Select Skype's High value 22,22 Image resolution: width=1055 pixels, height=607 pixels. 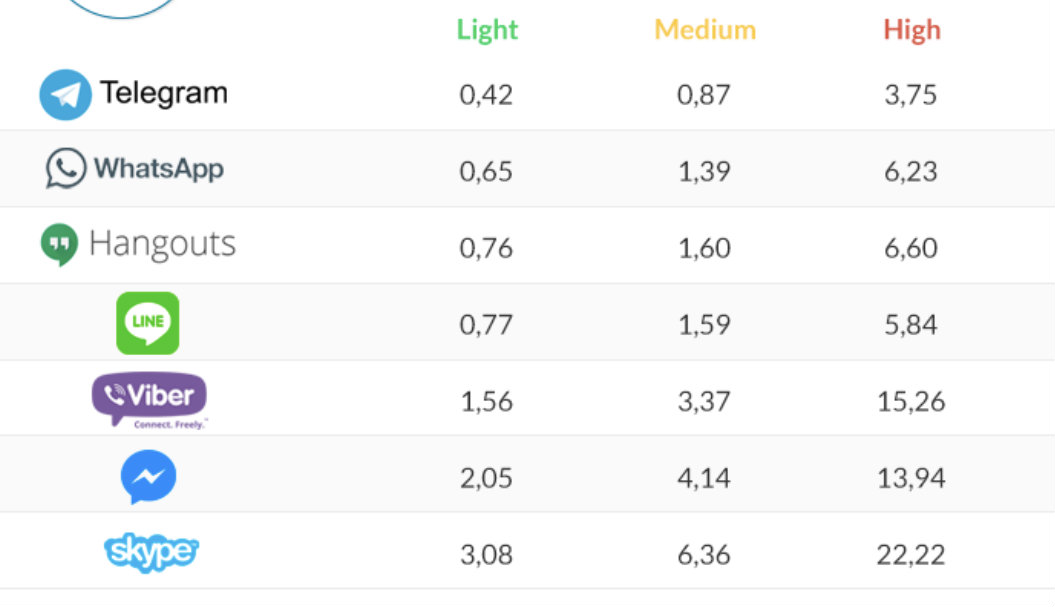tap(911, 555)
